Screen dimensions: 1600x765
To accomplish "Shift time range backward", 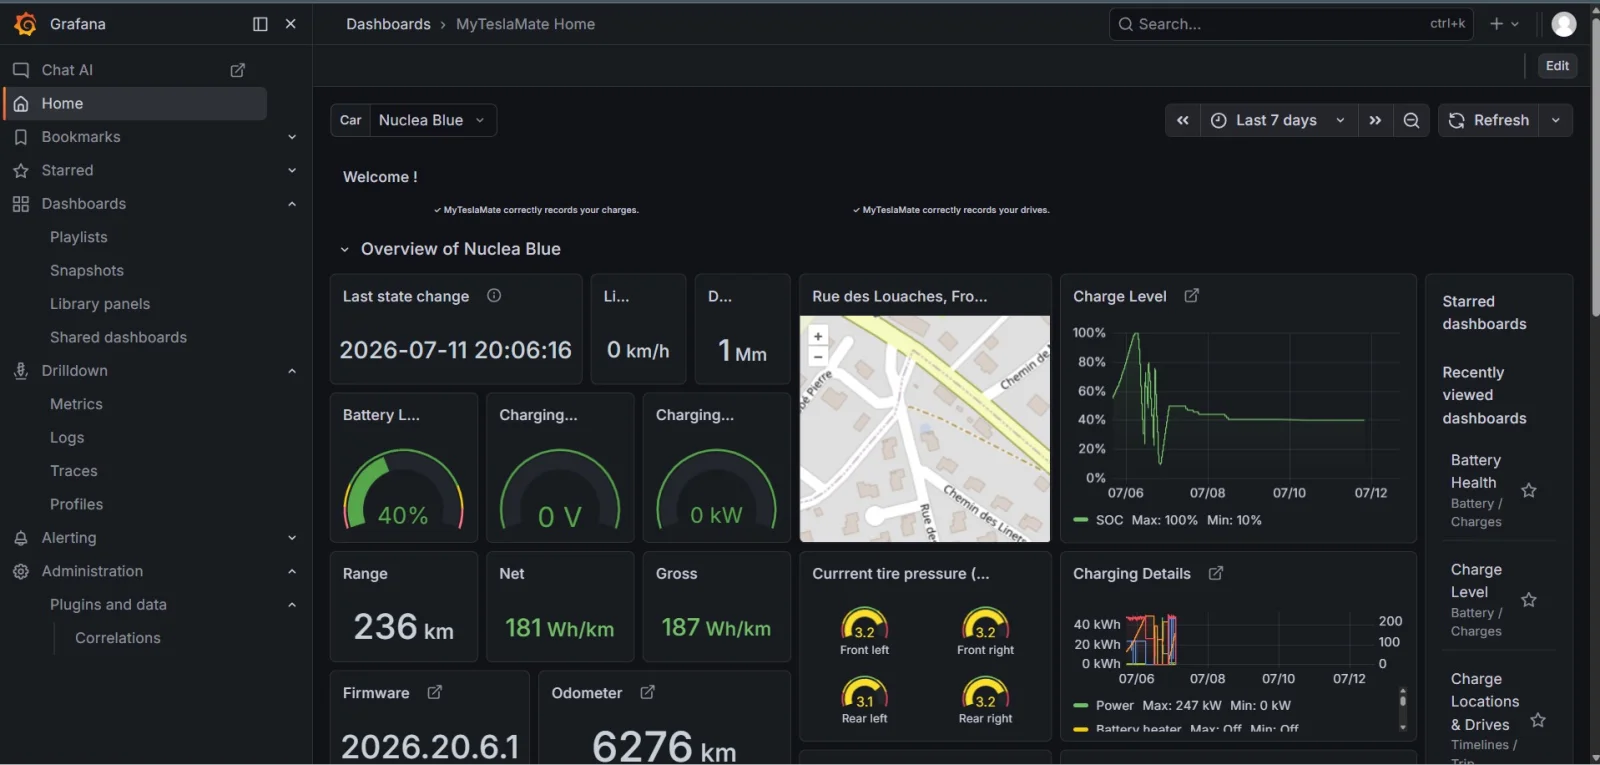I will [1183, 120].
